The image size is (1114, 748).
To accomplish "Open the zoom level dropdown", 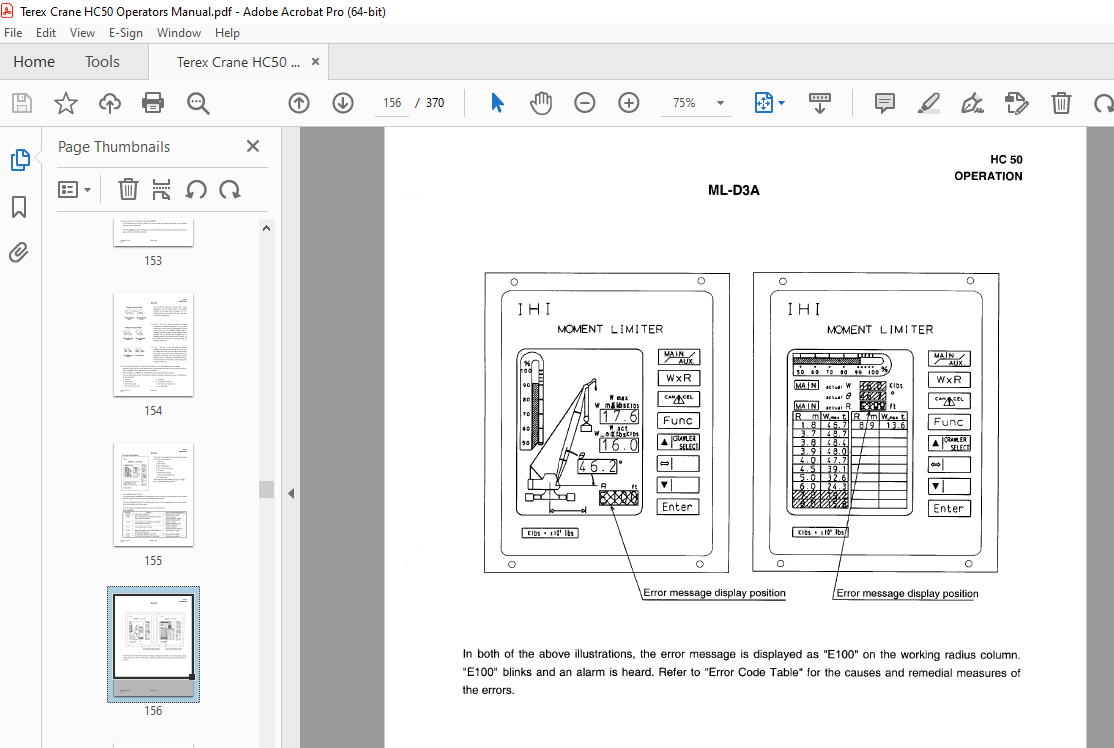I will point(720,103).
